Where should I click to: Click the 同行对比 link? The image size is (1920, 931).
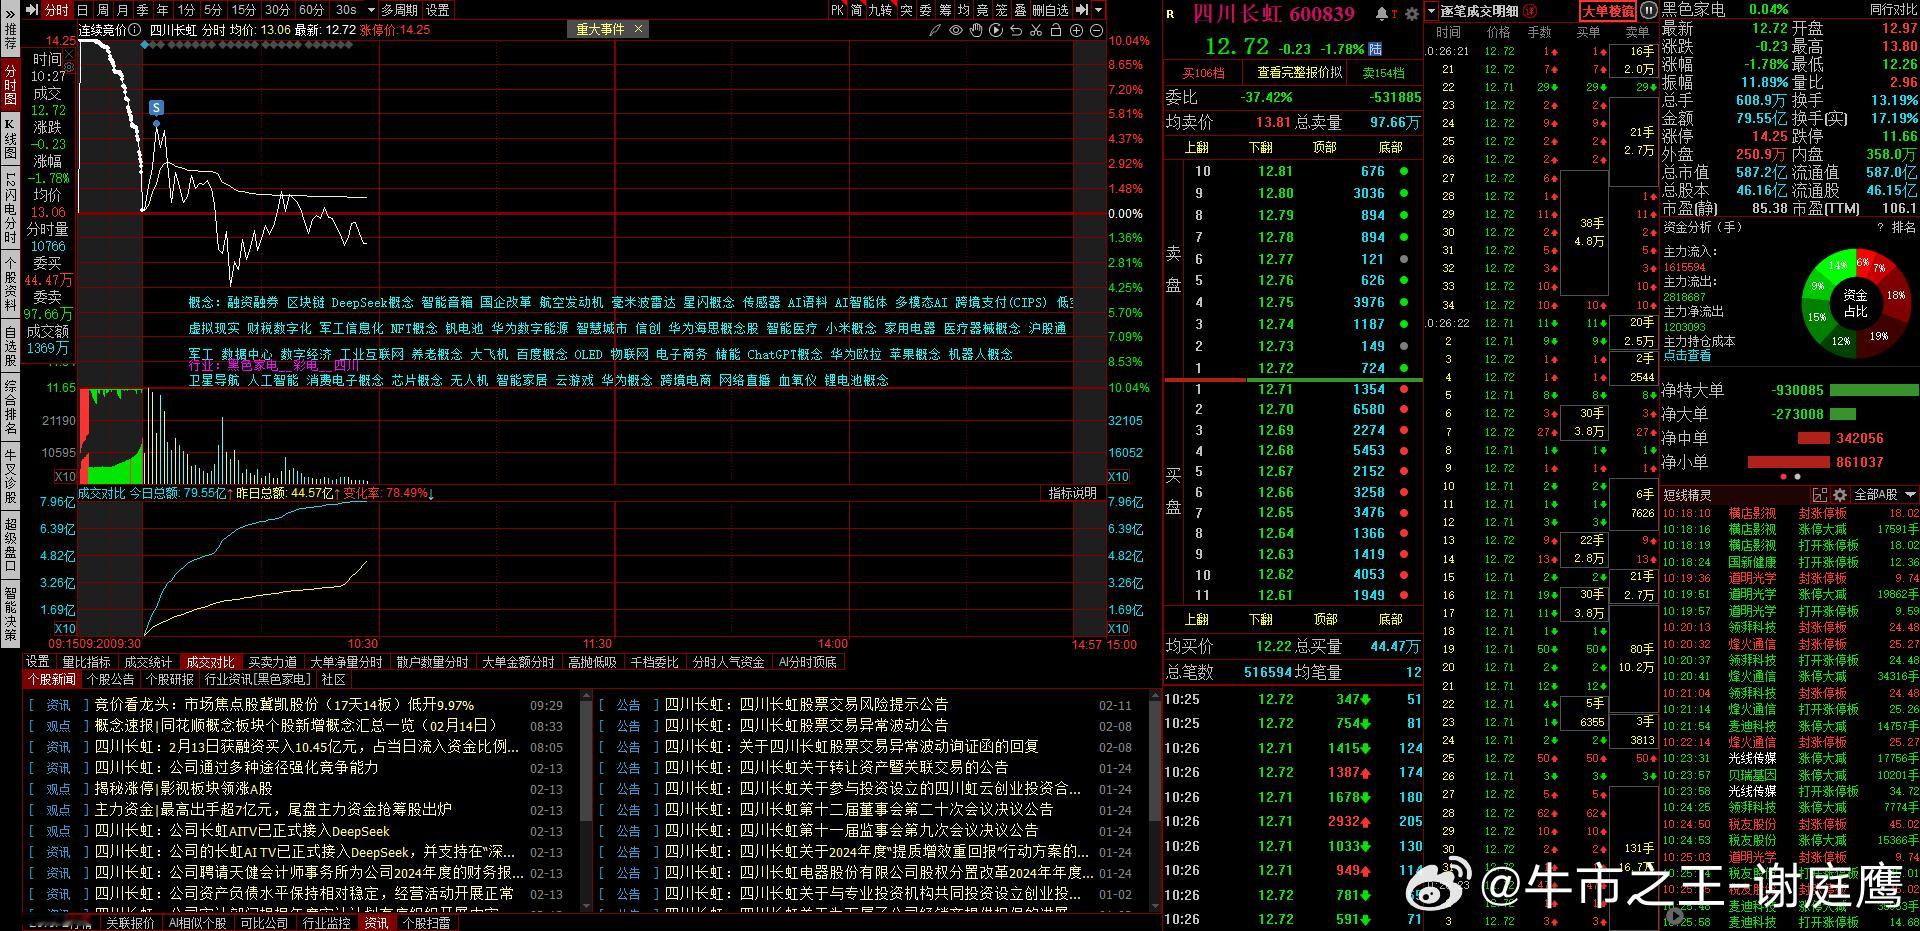(x=1894, y=9)
